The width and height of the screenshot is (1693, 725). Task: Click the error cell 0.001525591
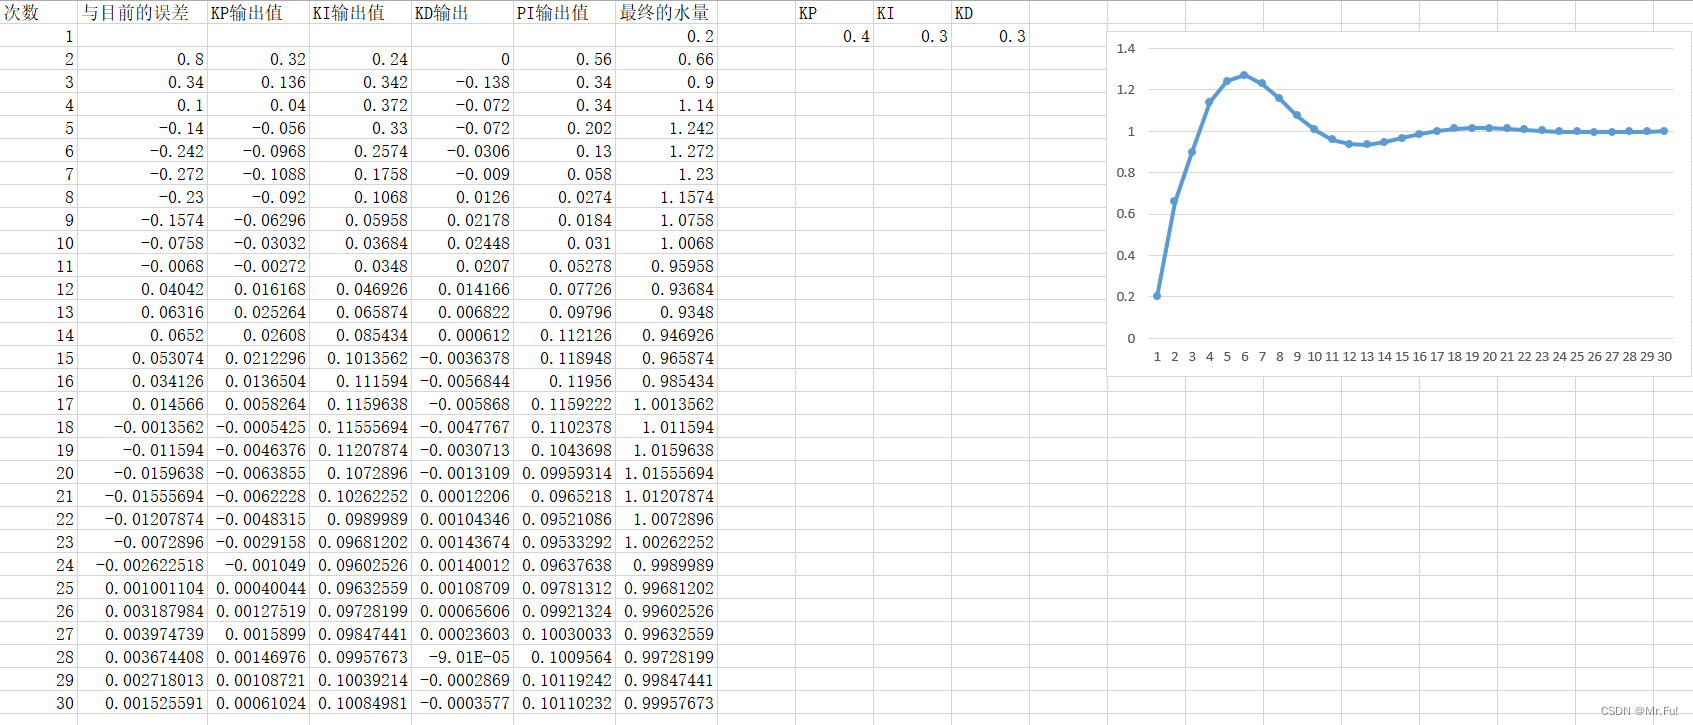click(142, 703)
